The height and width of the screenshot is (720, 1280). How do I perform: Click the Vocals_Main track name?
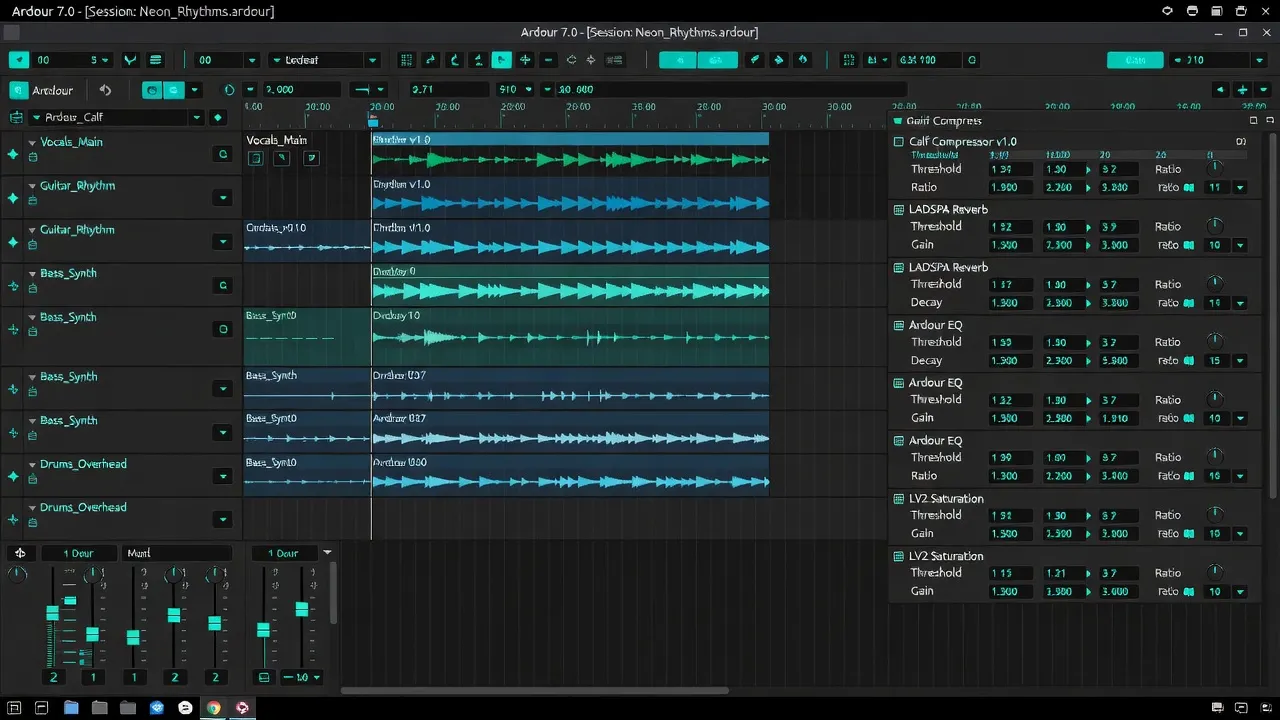[x=71, y=142]
